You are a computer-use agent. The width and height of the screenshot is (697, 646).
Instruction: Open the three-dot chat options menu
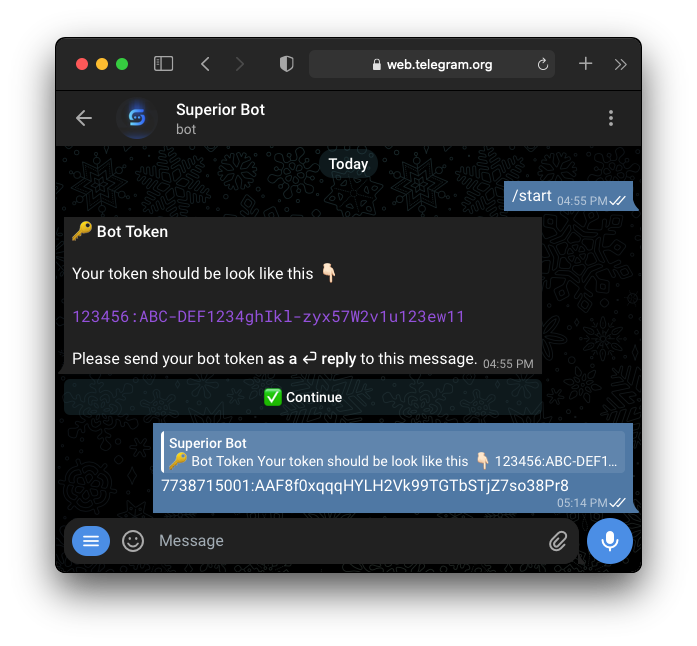coord(611,118)
